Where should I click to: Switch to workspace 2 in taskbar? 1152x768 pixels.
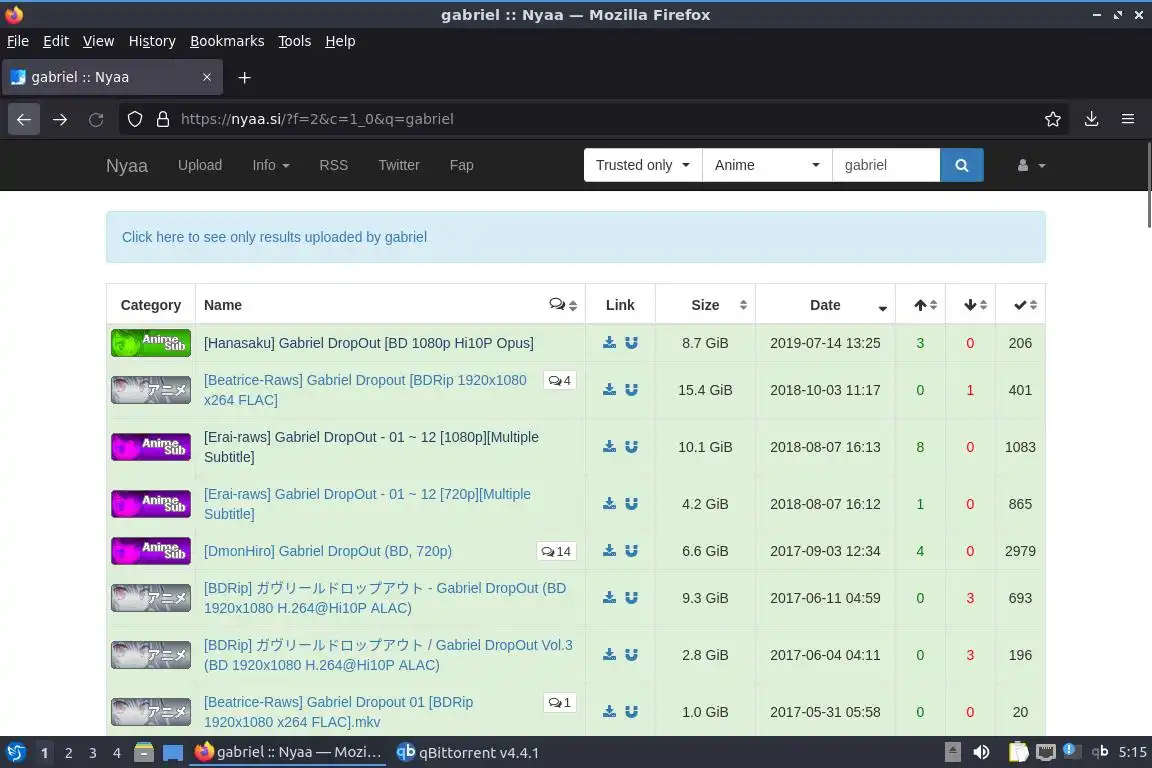click(68, 753)
